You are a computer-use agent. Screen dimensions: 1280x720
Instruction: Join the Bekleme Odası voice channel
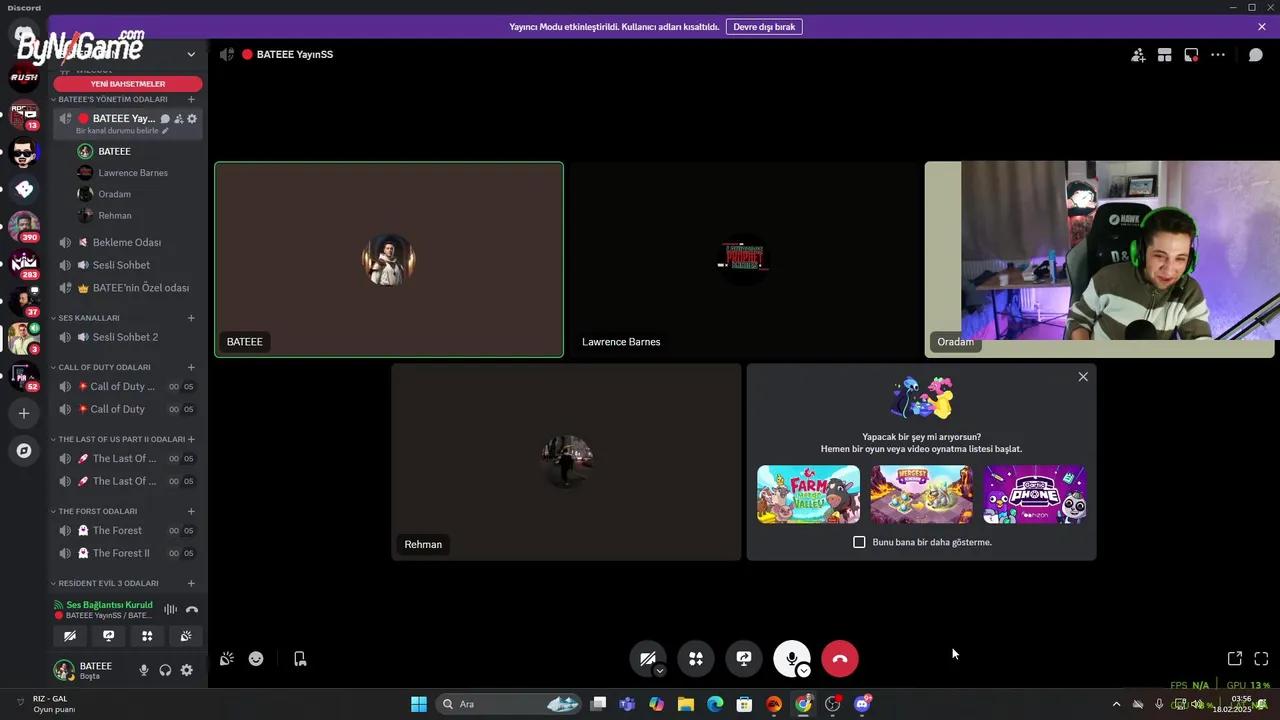tap(126, 242)
